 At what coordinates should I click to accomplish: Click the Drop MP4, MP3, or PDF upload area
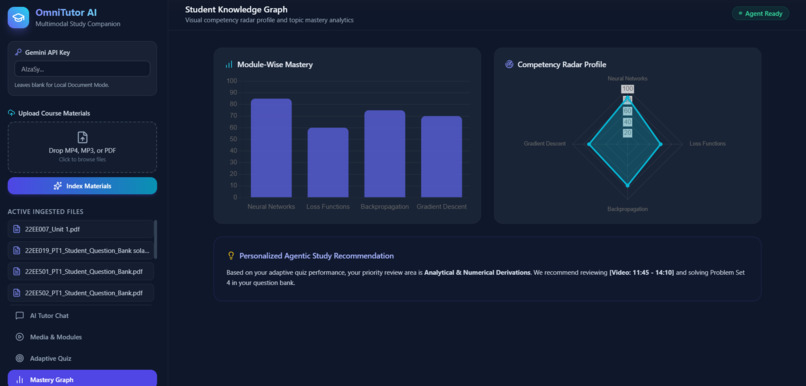click(82, 146)
